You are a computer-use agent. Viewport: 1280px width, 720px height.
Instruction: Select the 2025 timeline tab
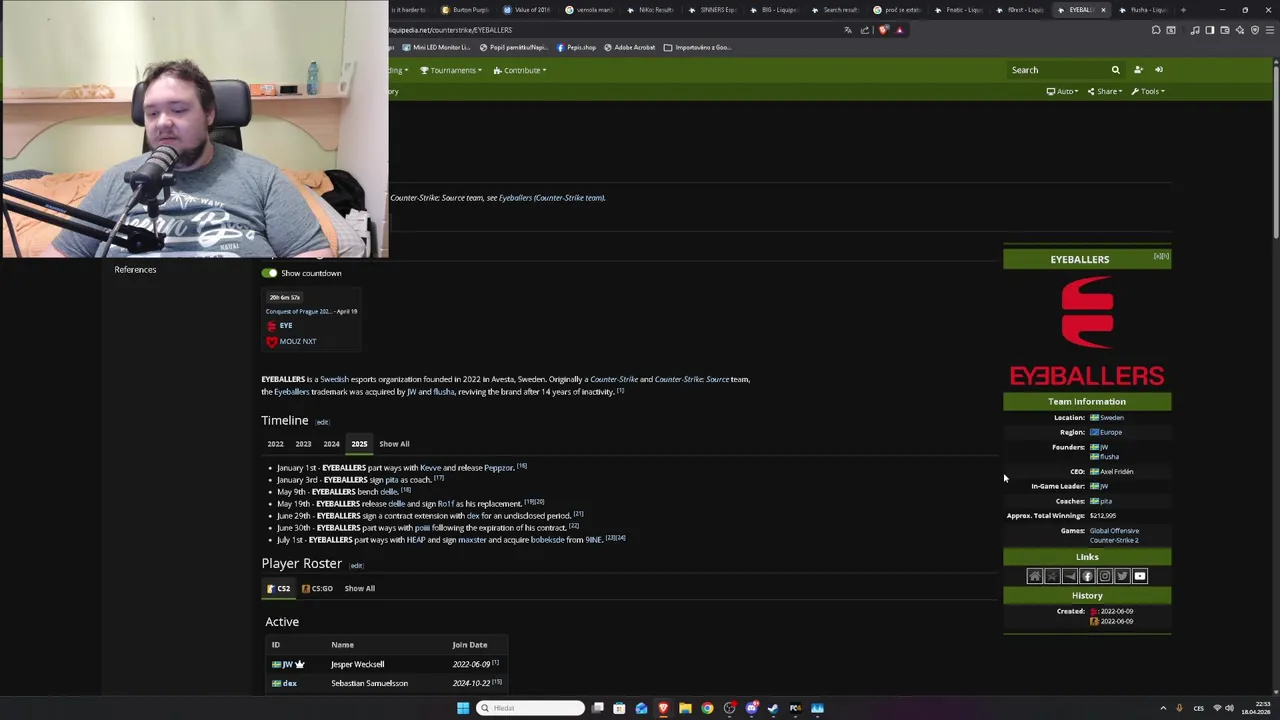coord(359,444)
